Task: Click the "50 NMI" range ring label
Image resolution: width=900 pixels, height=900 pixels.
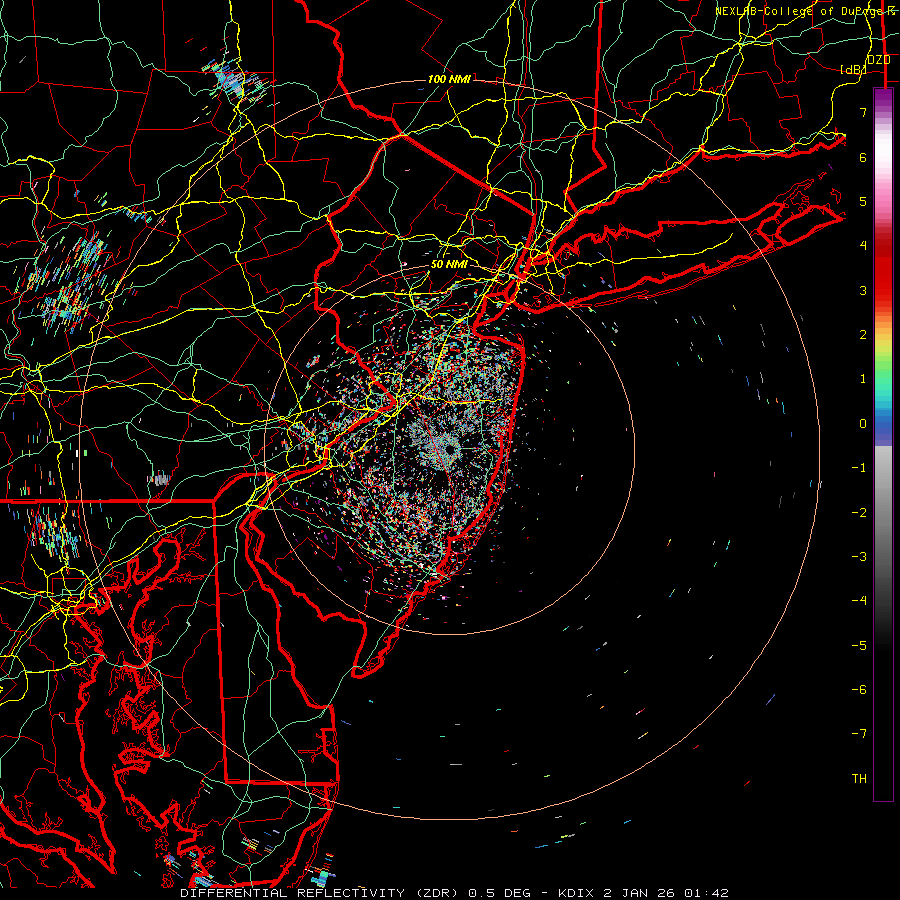Action: coord(449,264)
